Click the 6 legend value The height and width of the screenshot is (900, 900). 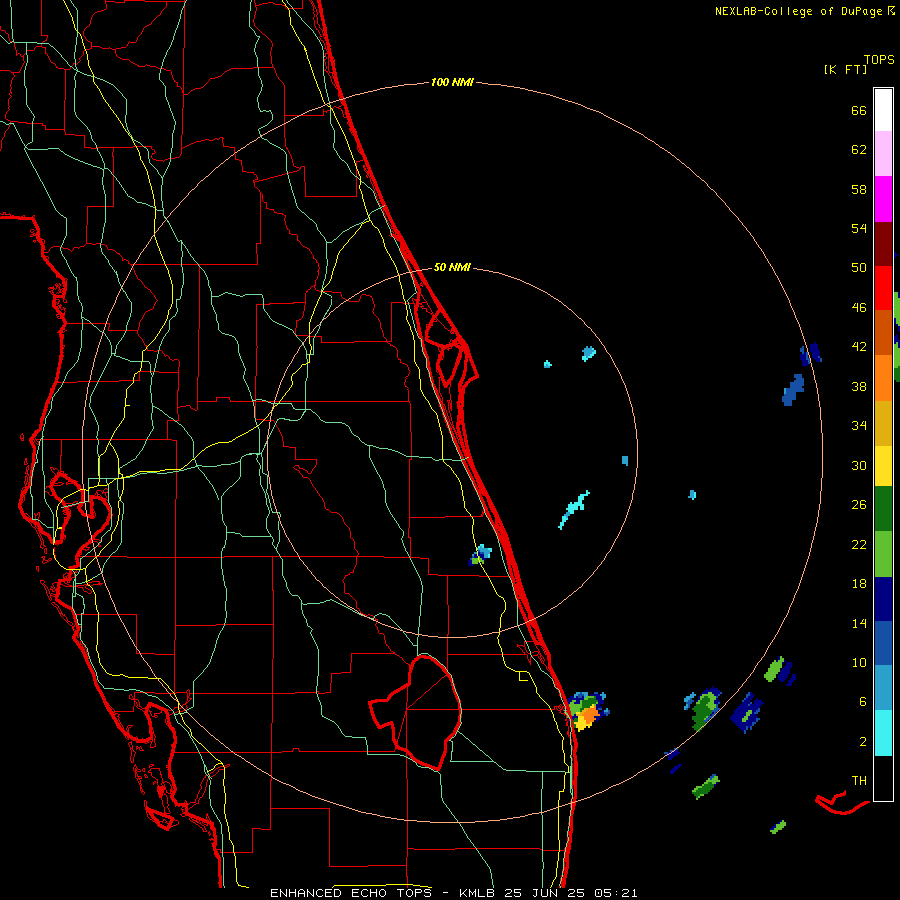863,702
